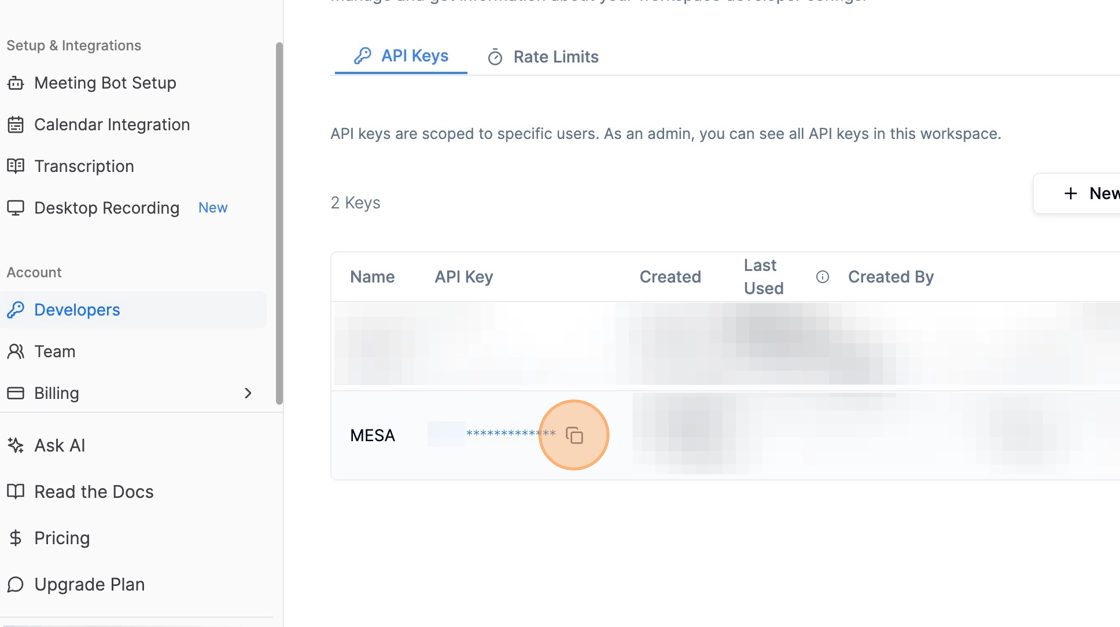This screenshot has height=627, width=1120.
Task: Select the API Keys tab
Action: 401,56
